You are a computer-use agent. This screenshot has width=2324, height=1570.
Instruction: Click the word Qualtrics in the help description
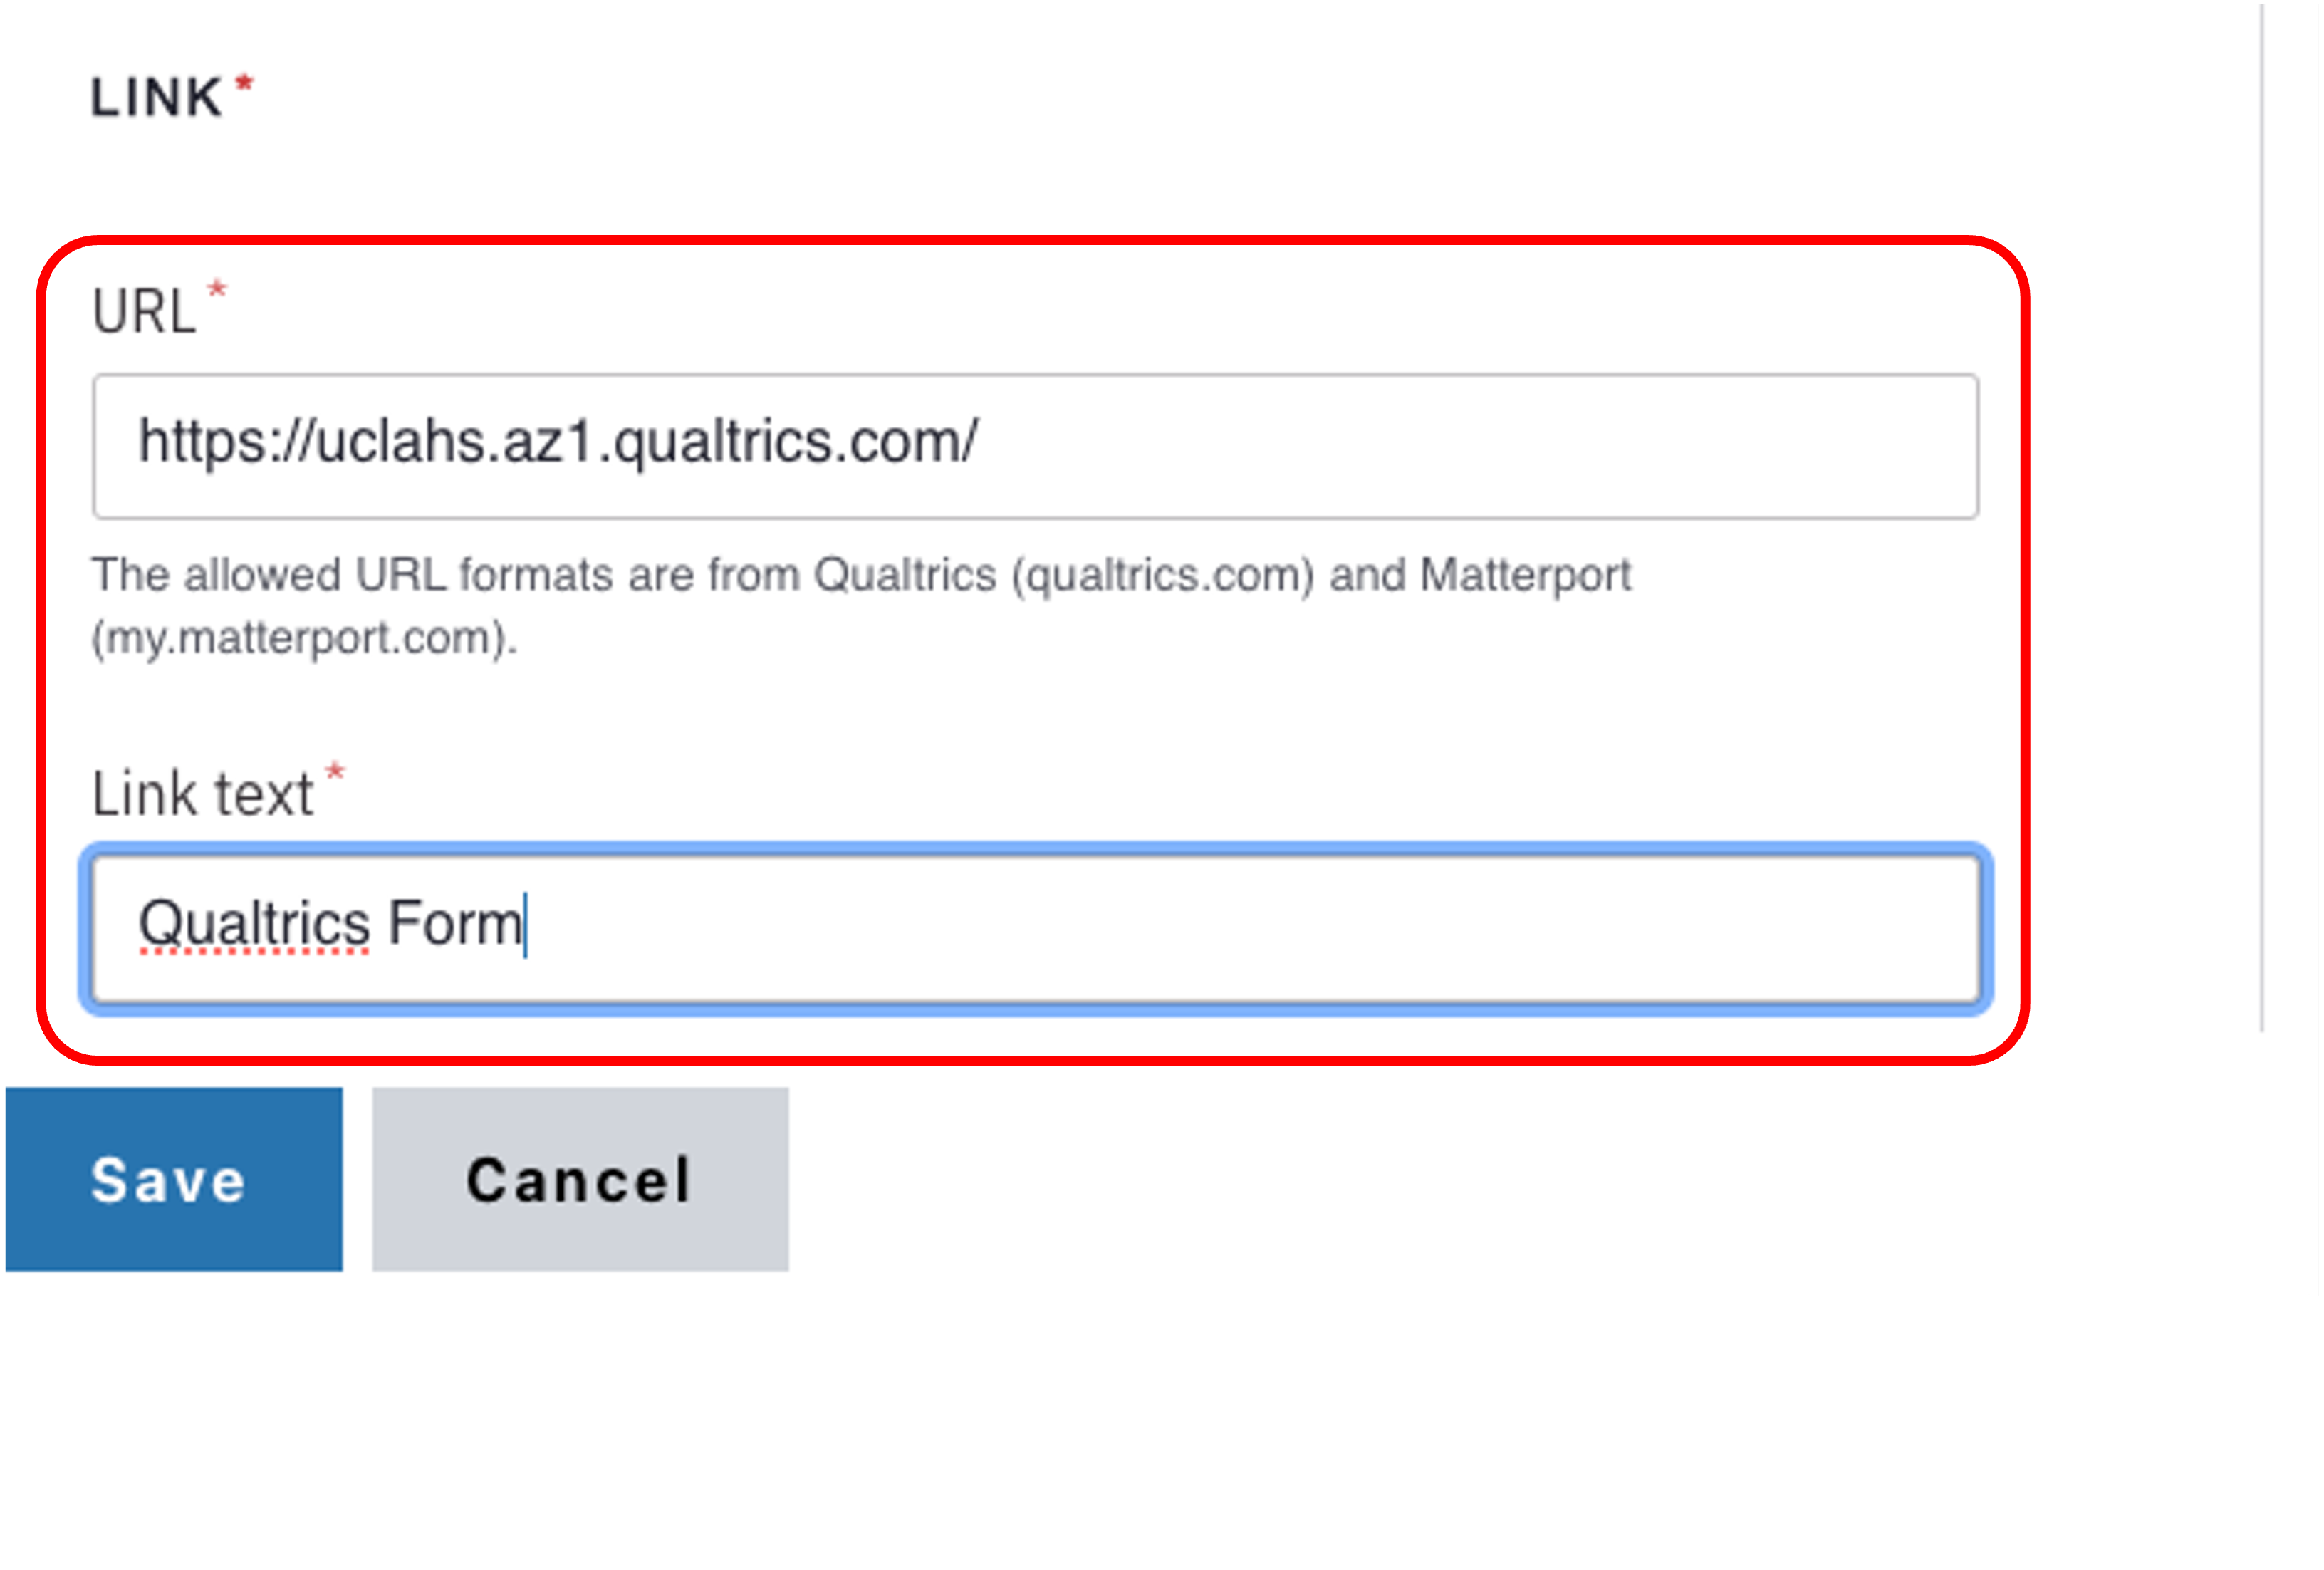pos(904,576)
